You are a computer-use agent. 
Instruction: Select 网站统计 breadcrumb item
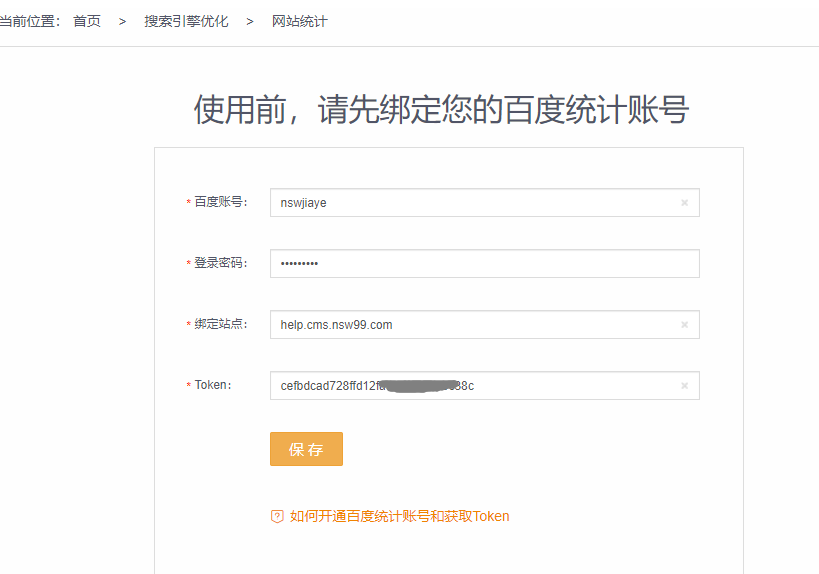click(x=299, y=21)
